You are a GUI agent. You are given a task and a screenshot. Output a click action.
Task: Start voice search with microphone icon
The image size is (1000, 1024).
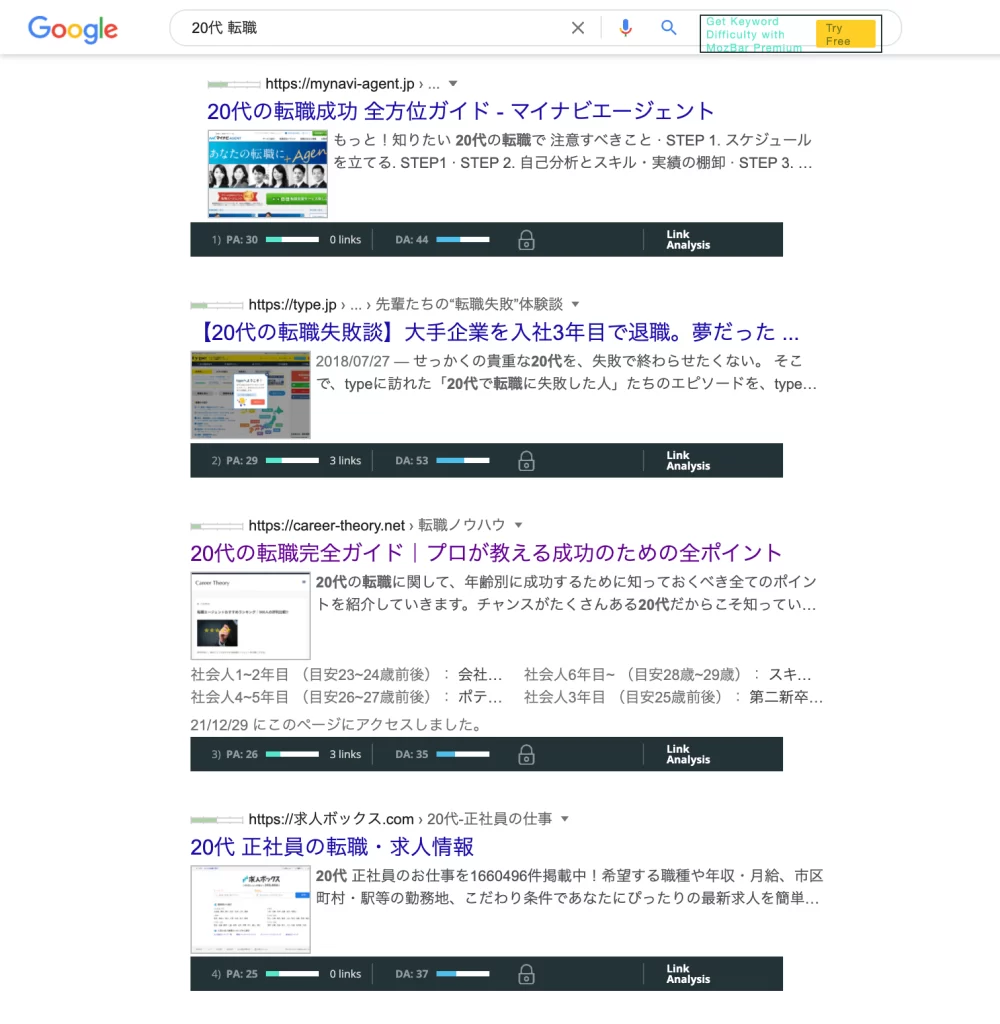pos(626,28)
